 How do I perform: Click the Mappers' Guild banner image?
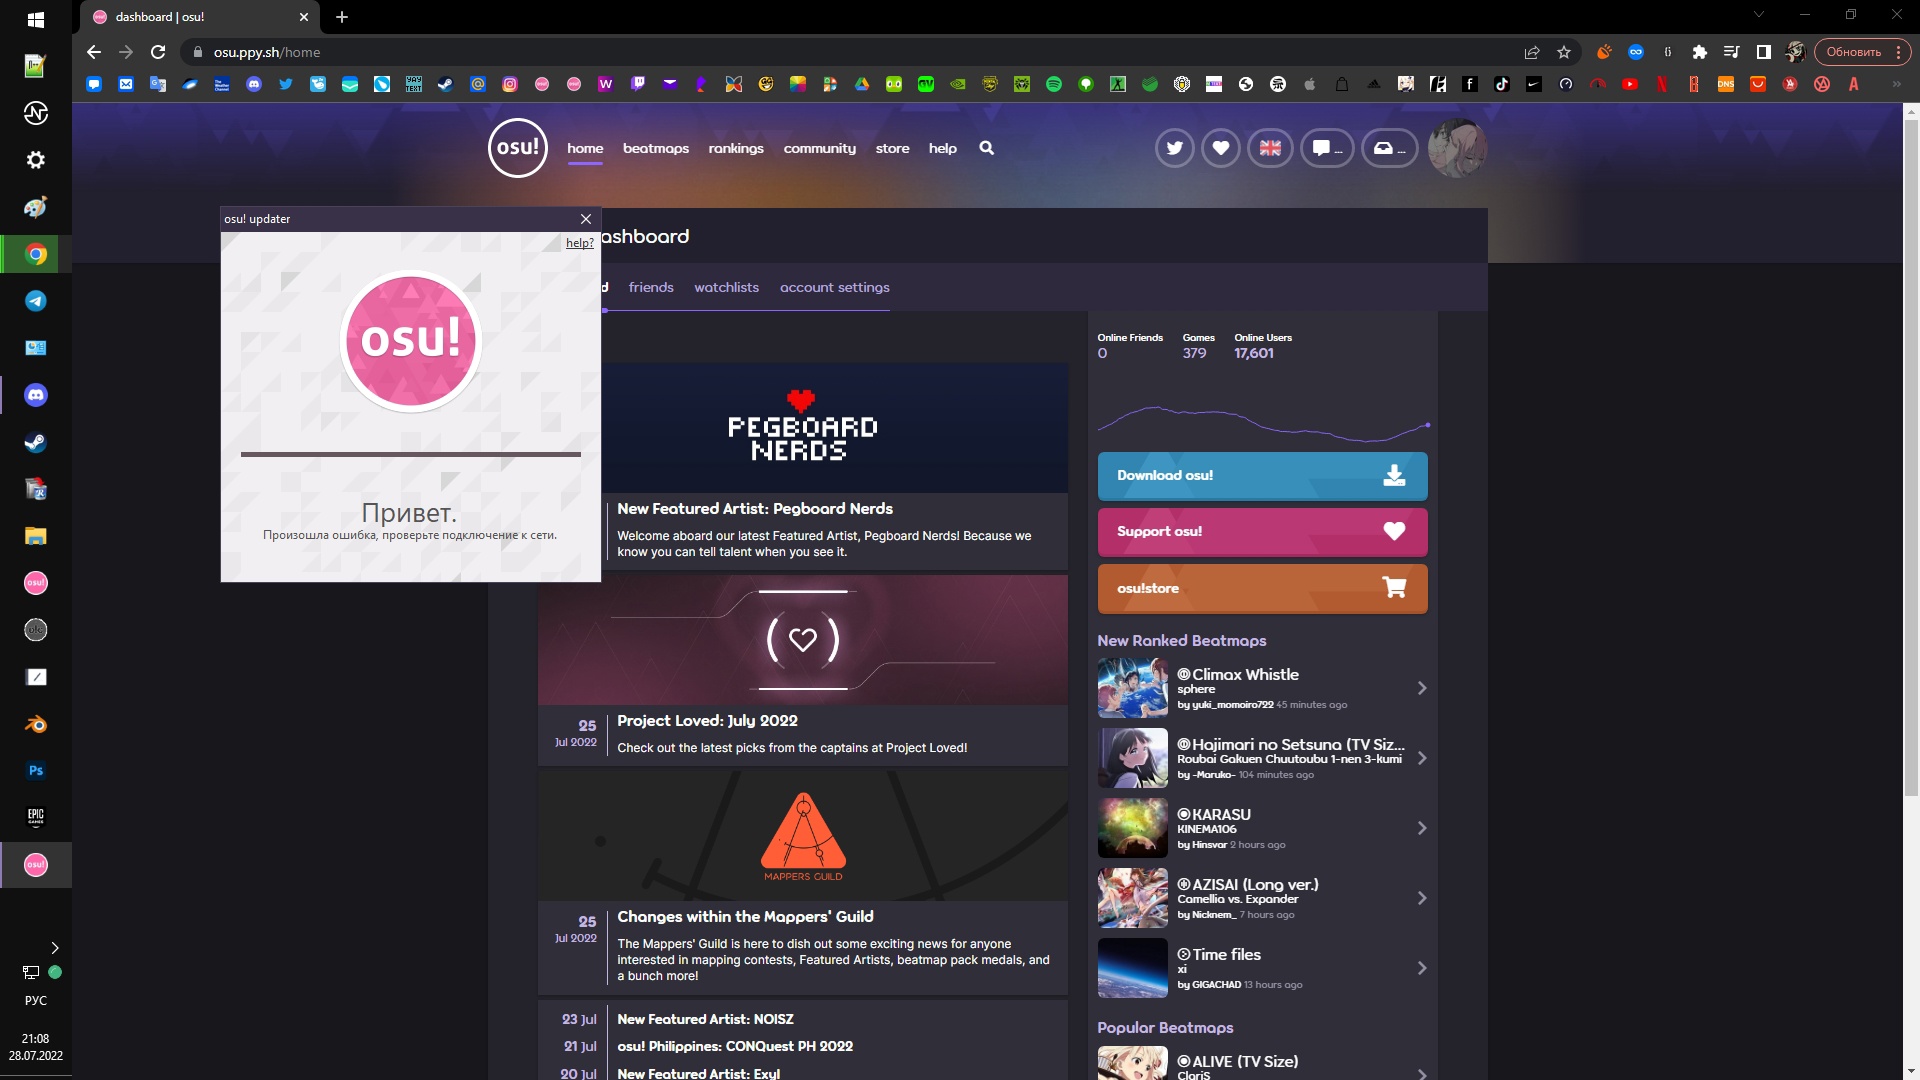(x=803, y=836)
